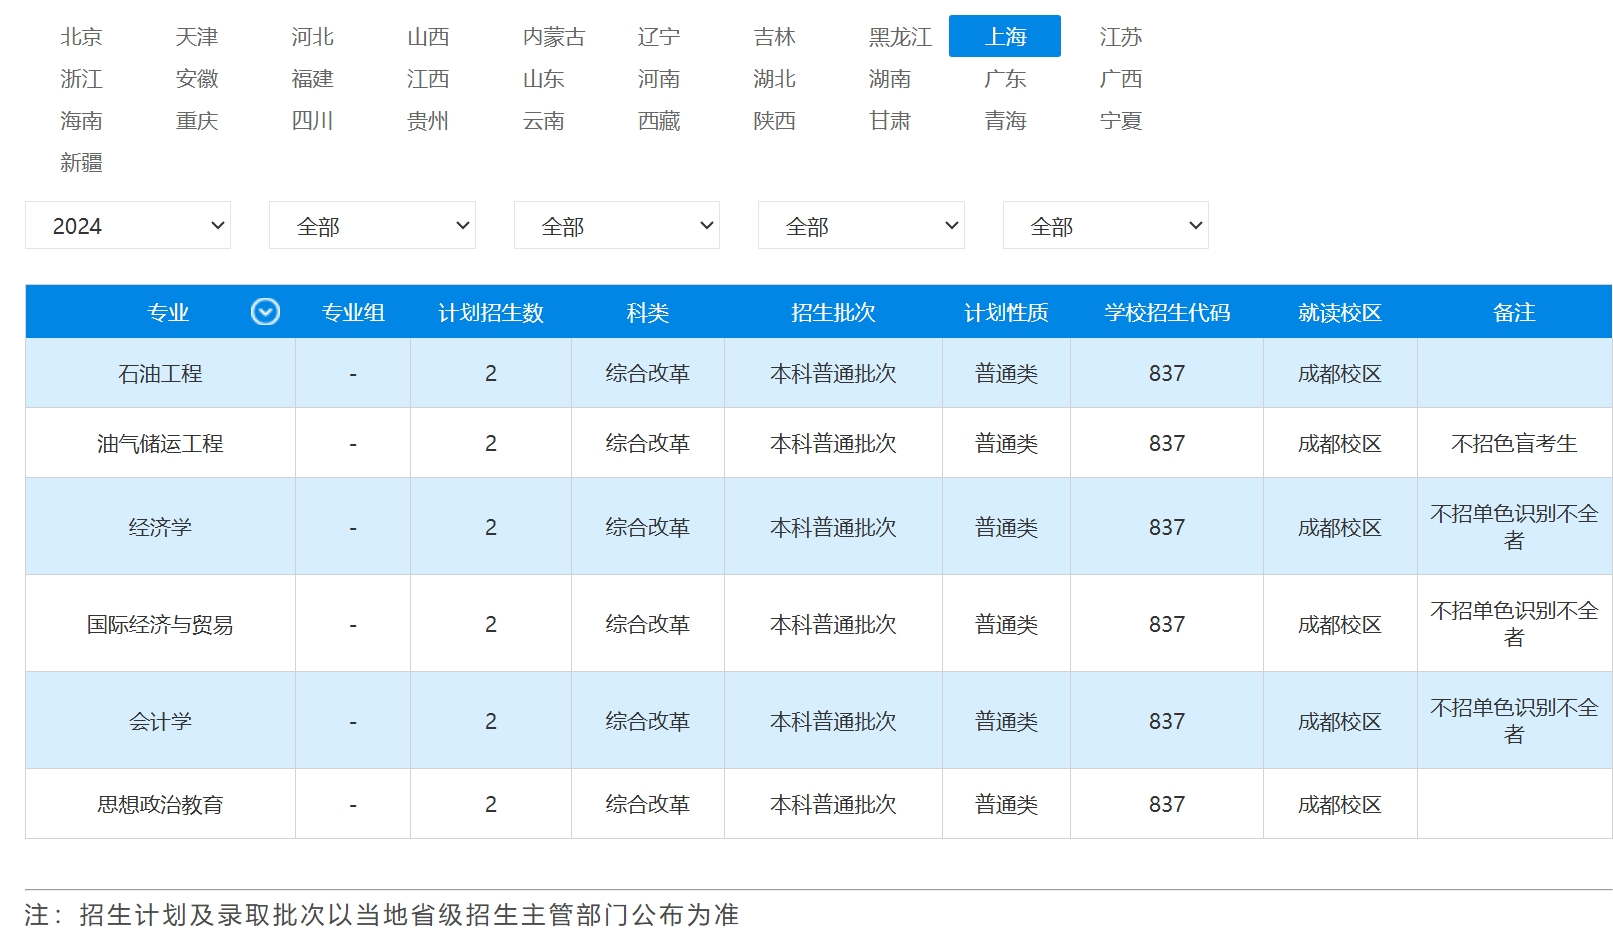
Task: Choose the 湖南 province link
Action: pos(890,79)
